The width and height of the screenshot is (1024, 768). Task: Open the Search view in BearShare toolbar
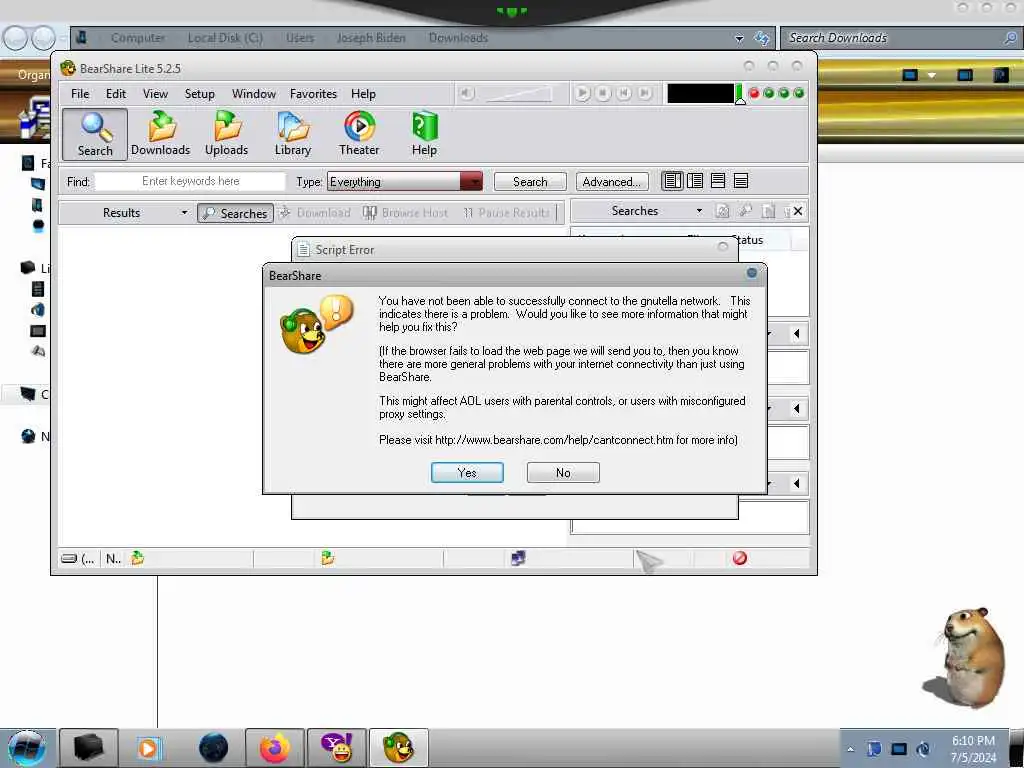(x=95, y=134)
